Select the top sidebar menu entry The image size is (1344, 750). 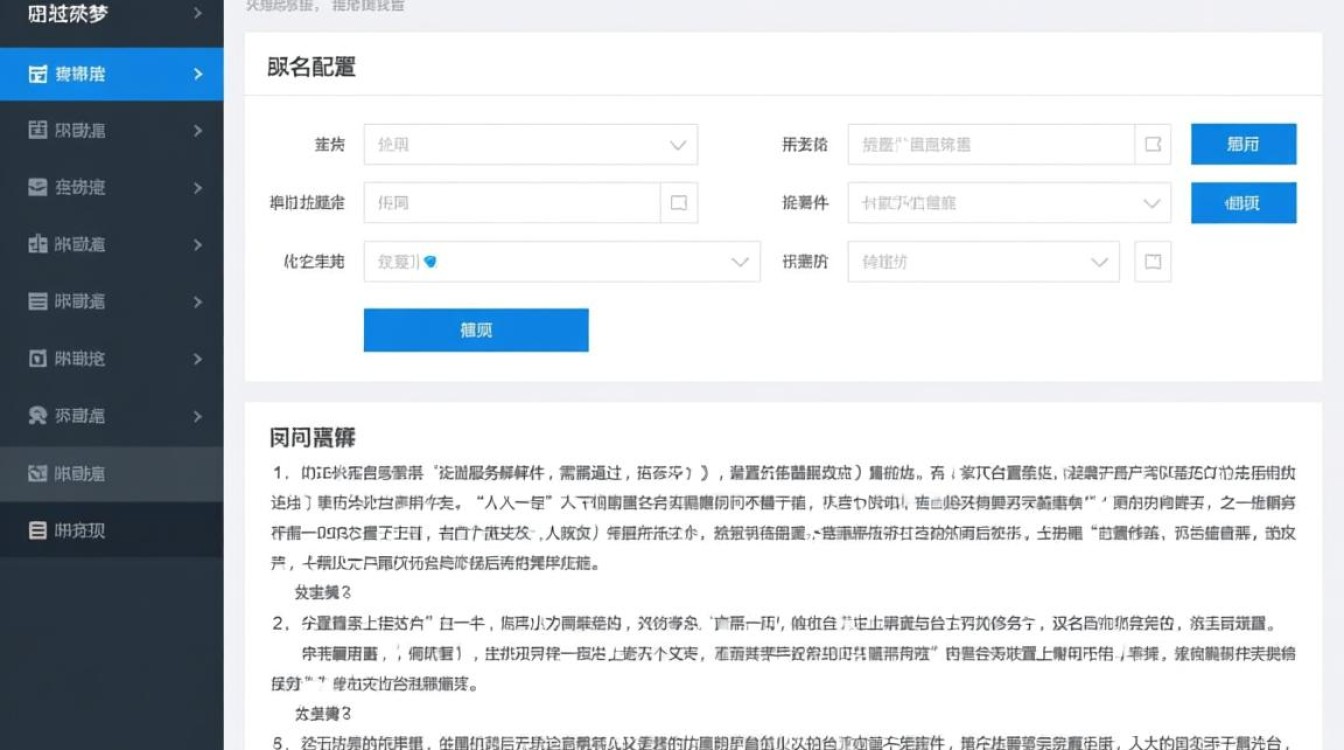pos(110,14)
